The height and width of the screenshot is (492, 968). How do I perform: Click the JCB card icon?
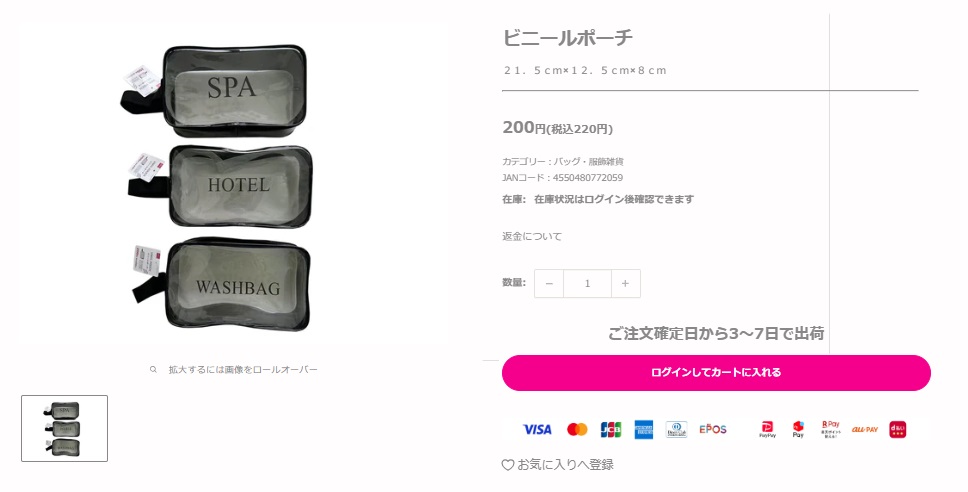(611, 429)
